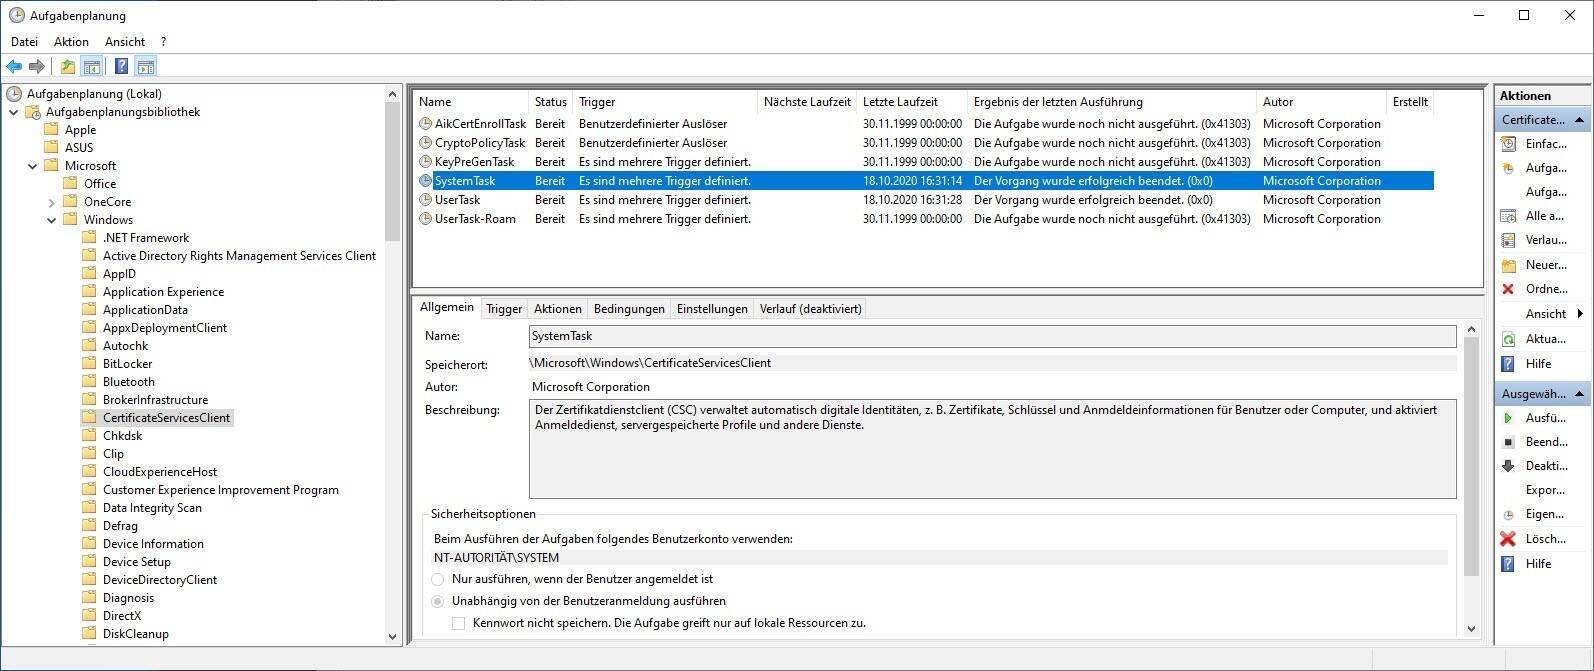This screenshot has height=671, width=1594.
Task: Refresh the view with the Aktualisieren icon
Action: click(x=1509, y=339)
